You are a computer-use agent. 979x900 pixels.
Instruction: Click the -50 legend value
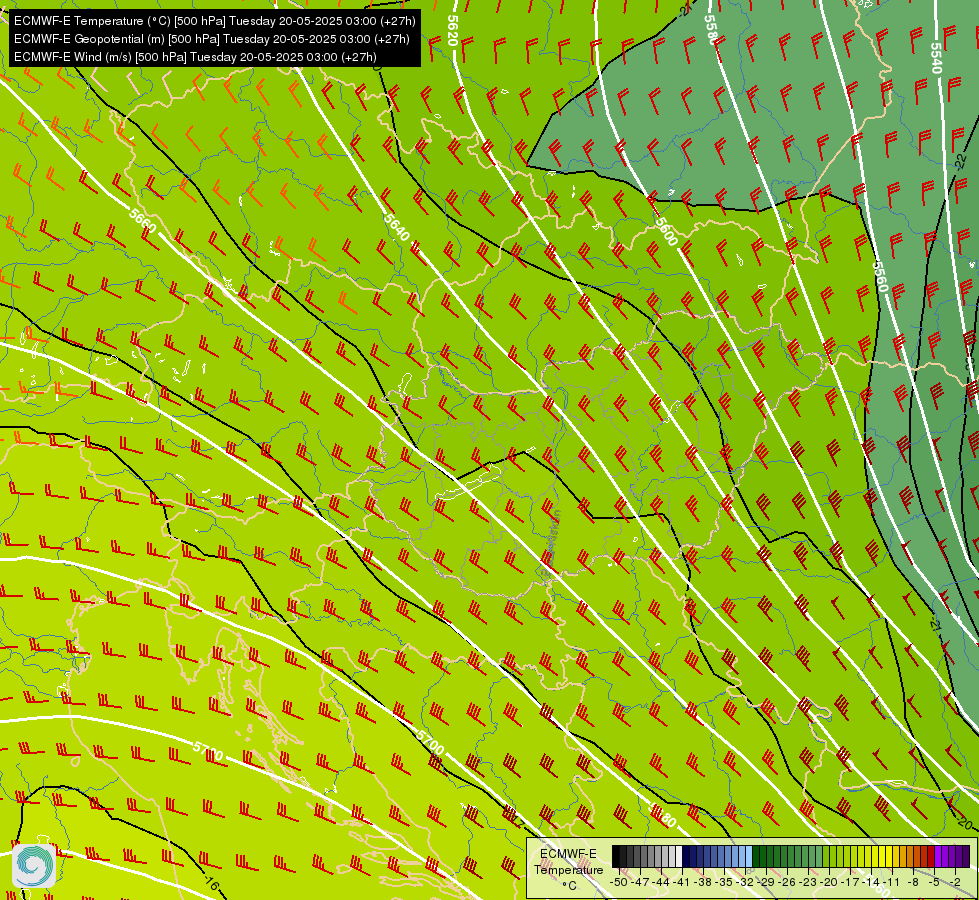tap(619, 882)
